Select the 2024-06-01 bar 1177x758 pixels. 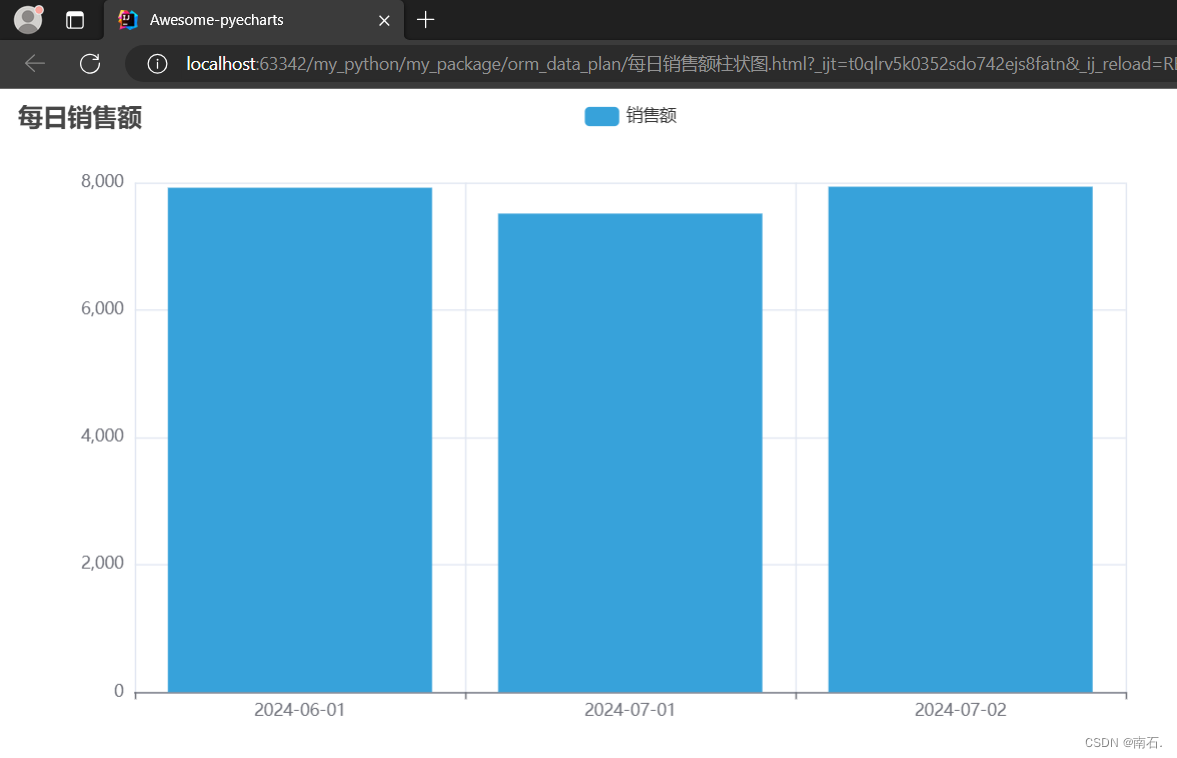[300, 440]
